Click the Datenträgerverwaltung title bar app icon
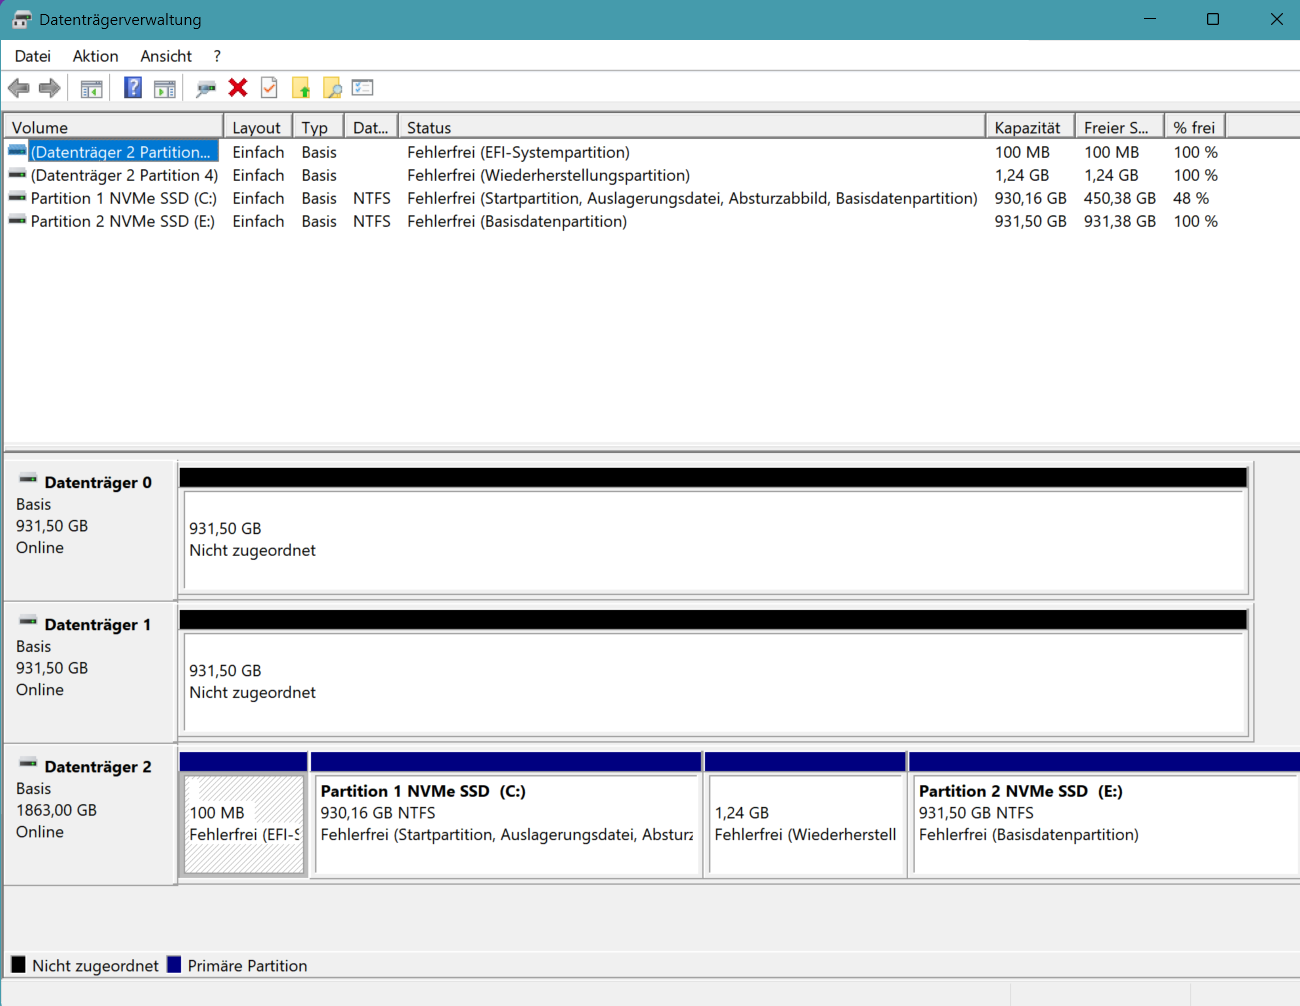 pos(21,19)
